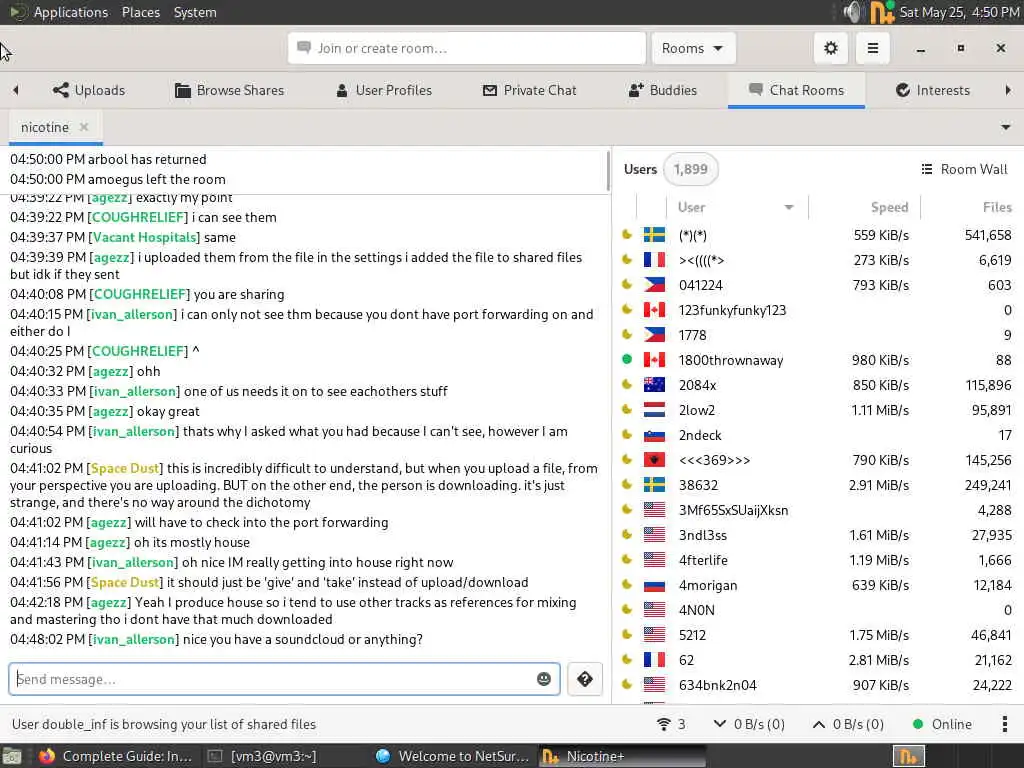Click username ivan_allerson in the soundcloud message
Viewport: 1024px width, 768px height.
[x=133, y=639]
